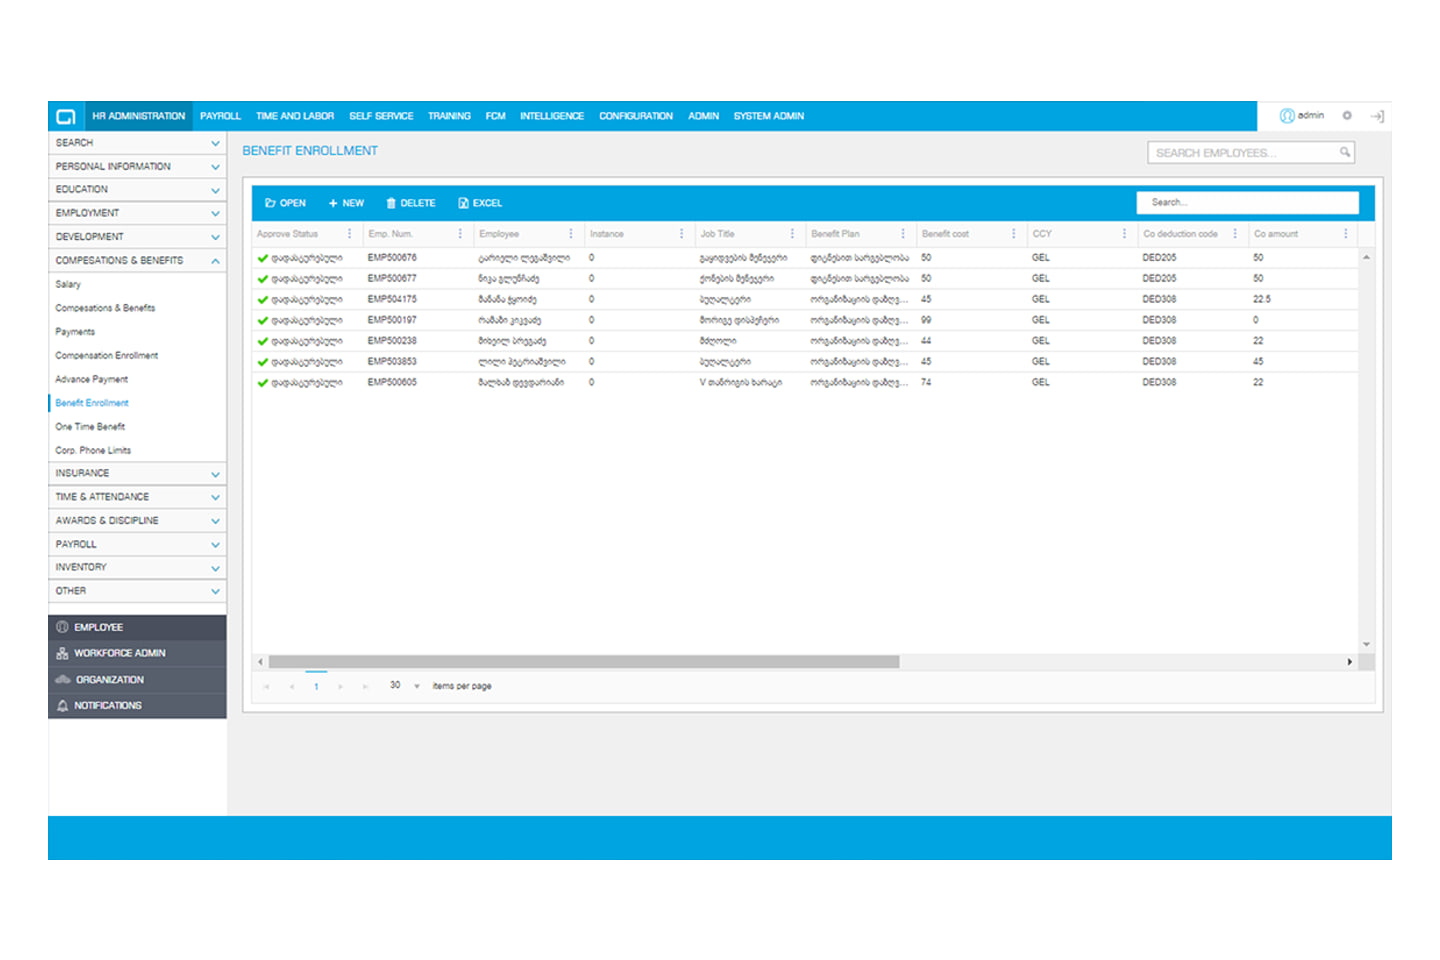The height and width of the screenshot is (960, 1440).
Task: Open the CCY column menu icon
Action: tap(1124, 234)
